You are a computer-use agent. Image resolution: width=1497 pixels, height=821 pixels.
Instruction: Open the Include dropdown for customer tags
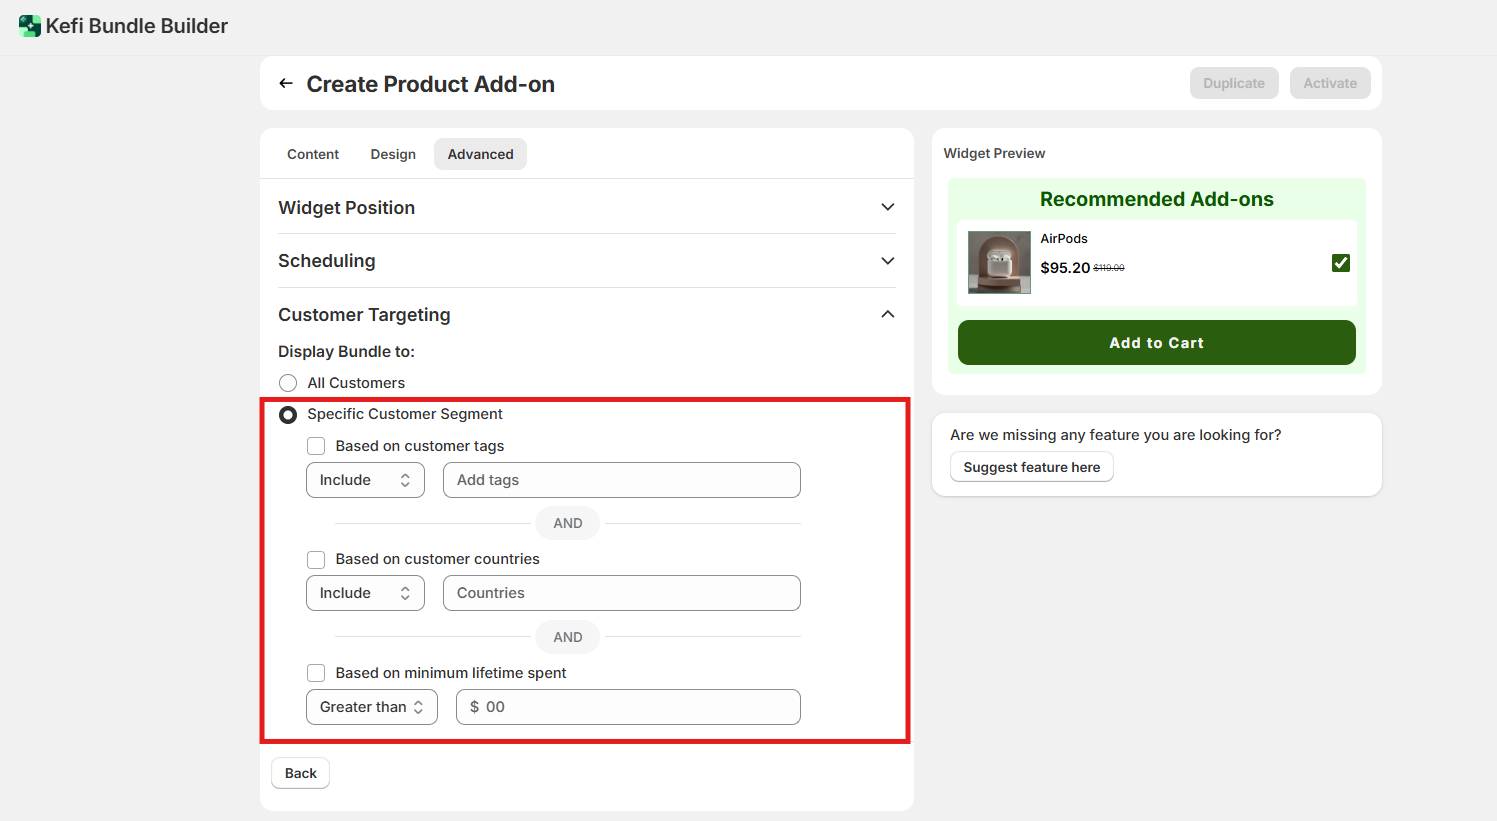click(x=365, y=480)
